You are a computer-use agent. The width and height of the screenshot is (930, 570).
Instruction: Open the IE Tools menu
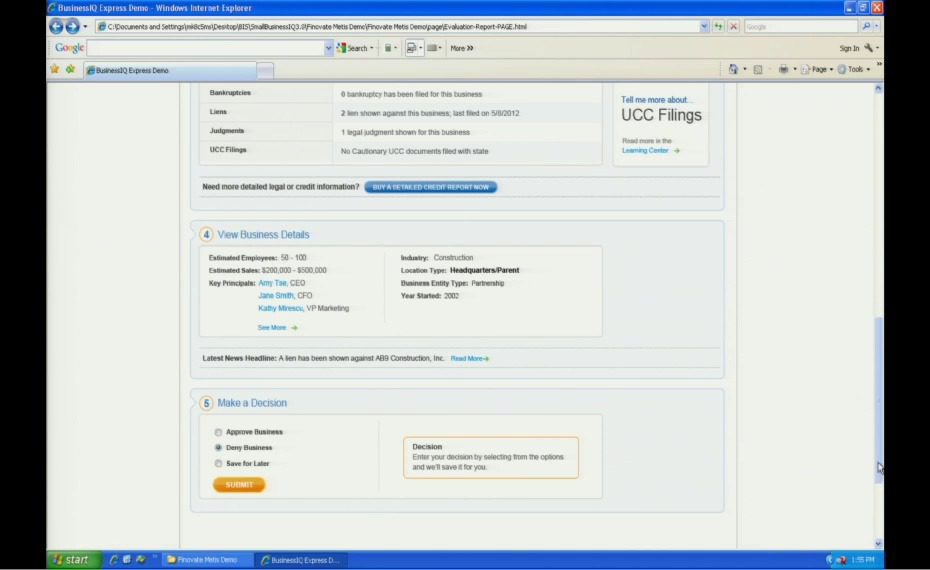coord(853,69)
